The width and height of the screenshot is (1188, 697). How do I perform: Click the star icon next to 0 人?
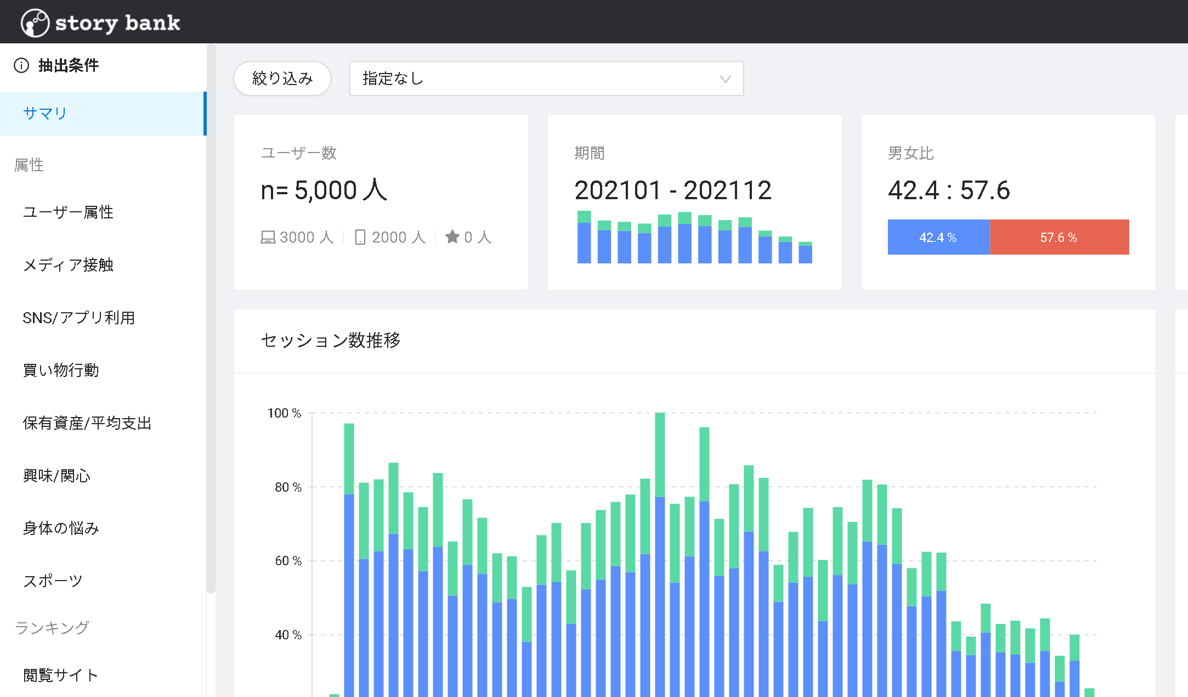coord(452,237)
